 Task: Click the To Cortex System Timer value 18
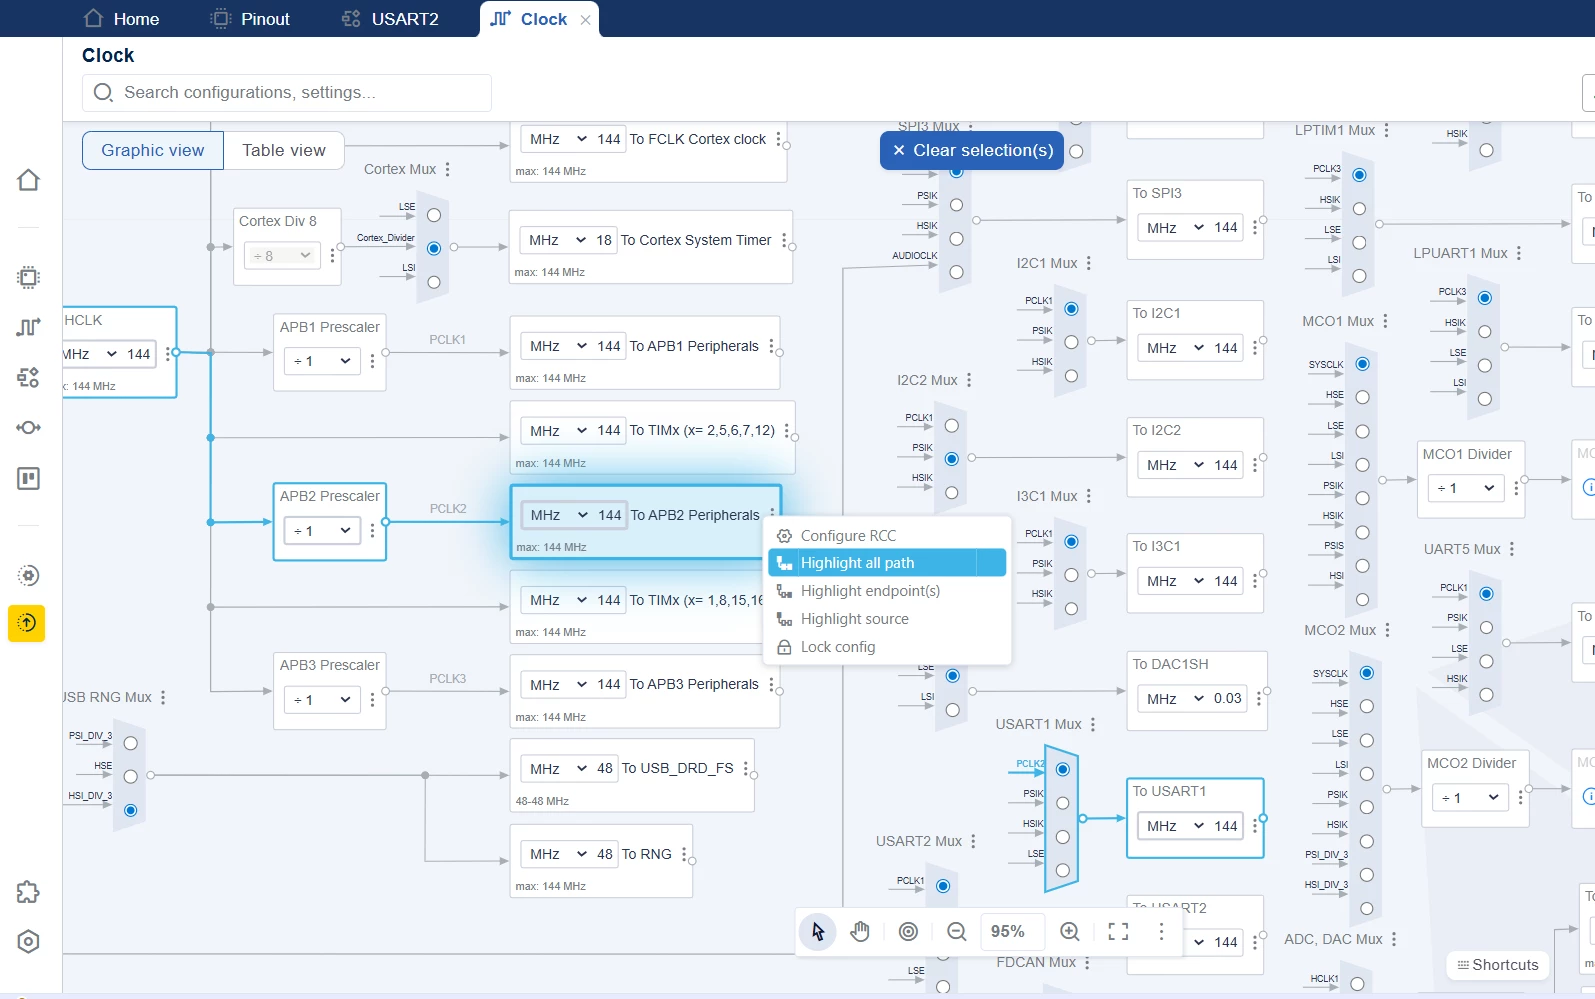pos(604,240)
